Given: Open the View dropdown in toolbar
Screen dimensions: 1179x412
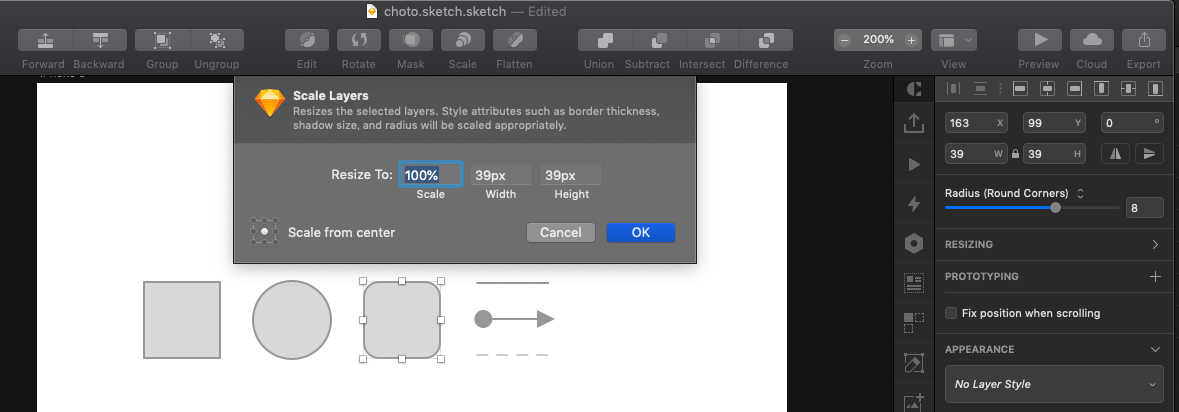Looking at the screenshot, I should coord(953,40).
